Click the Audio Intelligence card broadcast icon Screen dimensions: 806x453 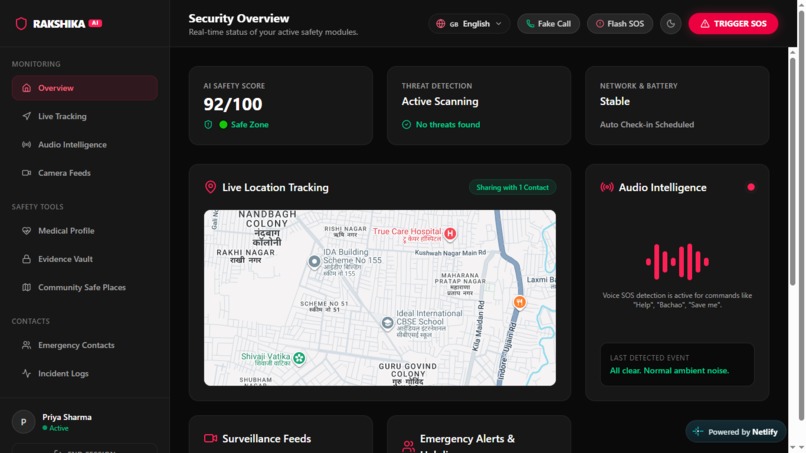(x=607, y=187)
